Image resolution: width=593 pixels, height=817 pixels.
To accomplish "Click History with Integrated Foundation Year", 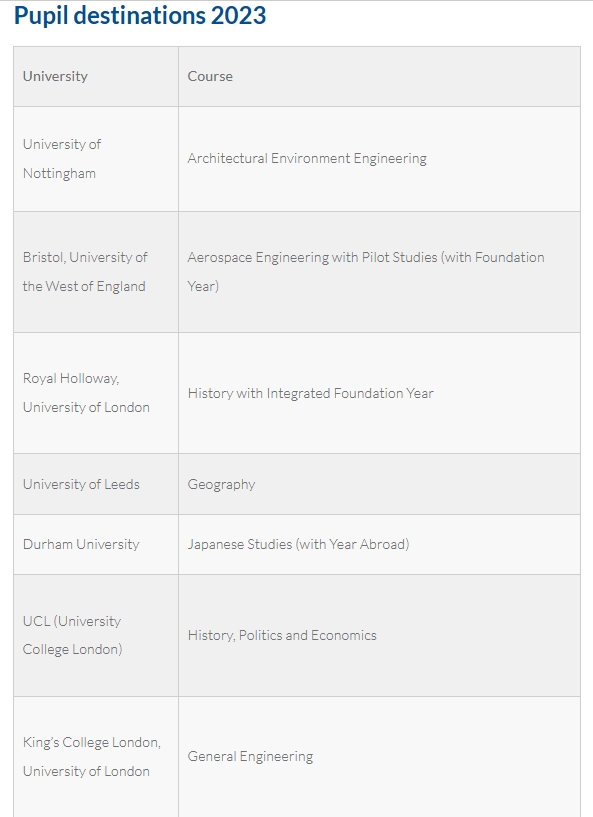I will 311,393.
